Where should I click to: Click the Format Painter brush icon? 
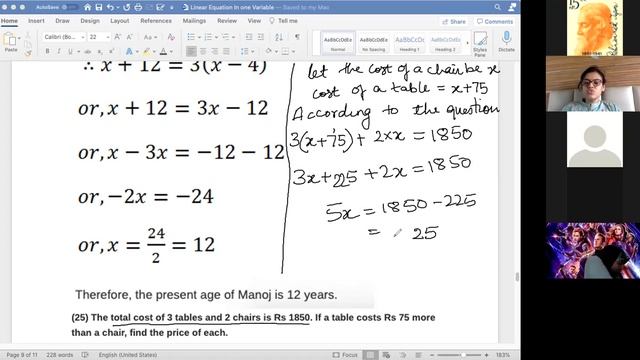(x=28, y=53)
